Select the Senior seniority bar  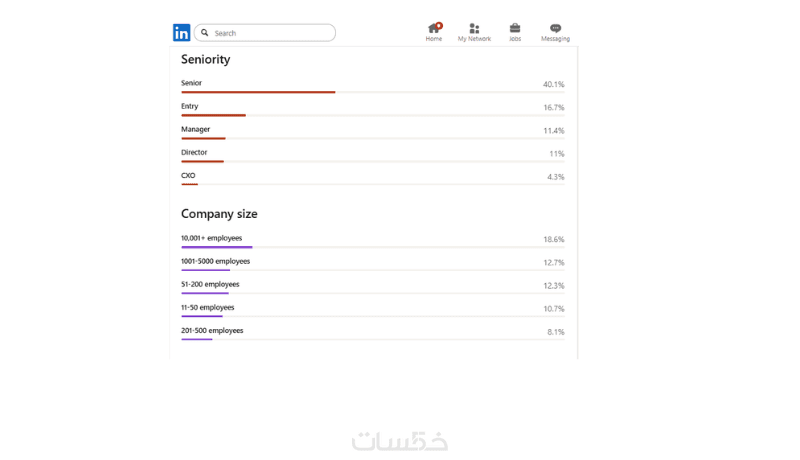click(x=258, y=92)
